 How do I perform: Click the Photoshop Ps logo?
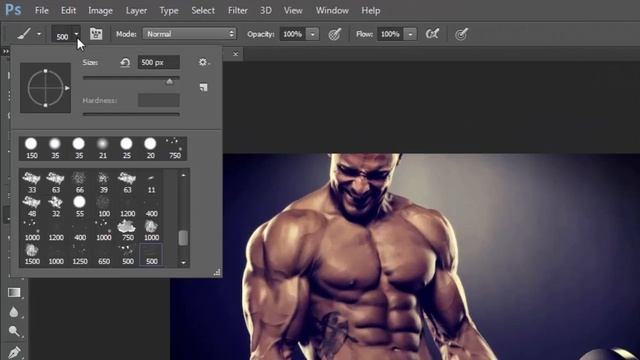click(13, 10)
